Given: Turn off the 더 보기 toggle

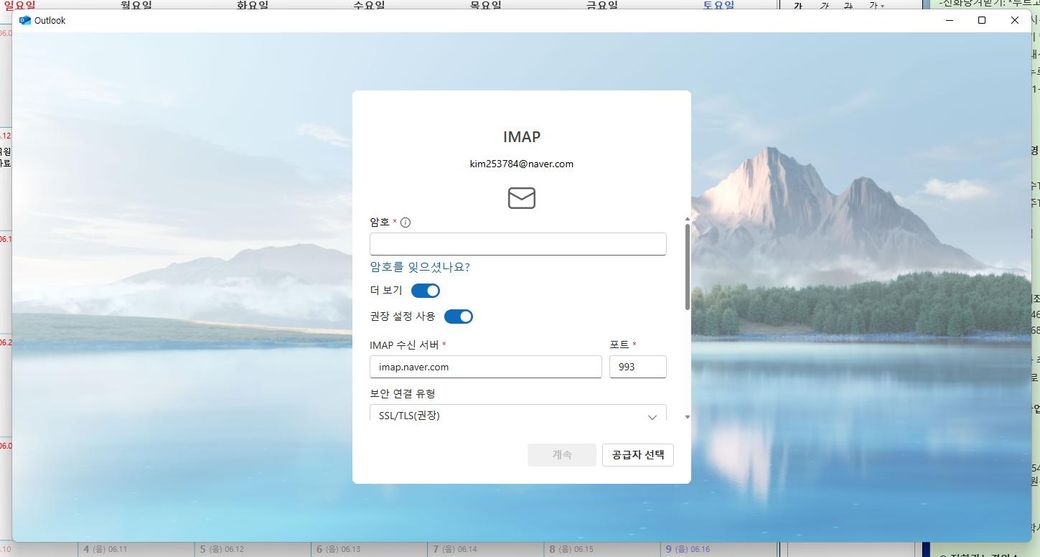Looking at the screenshot, I should [x=426, y=291].
